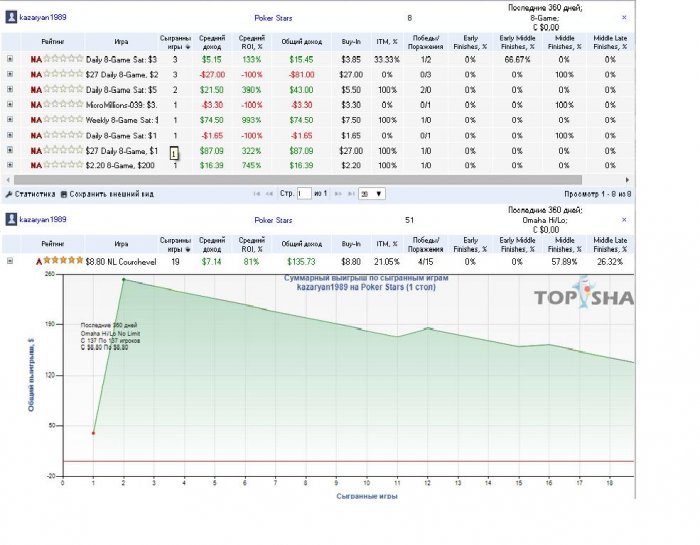Expand the $2.20 8-Game, $200 row
Image resolution: width=700 pixels, height=545 pixels.
pos(10,165)
